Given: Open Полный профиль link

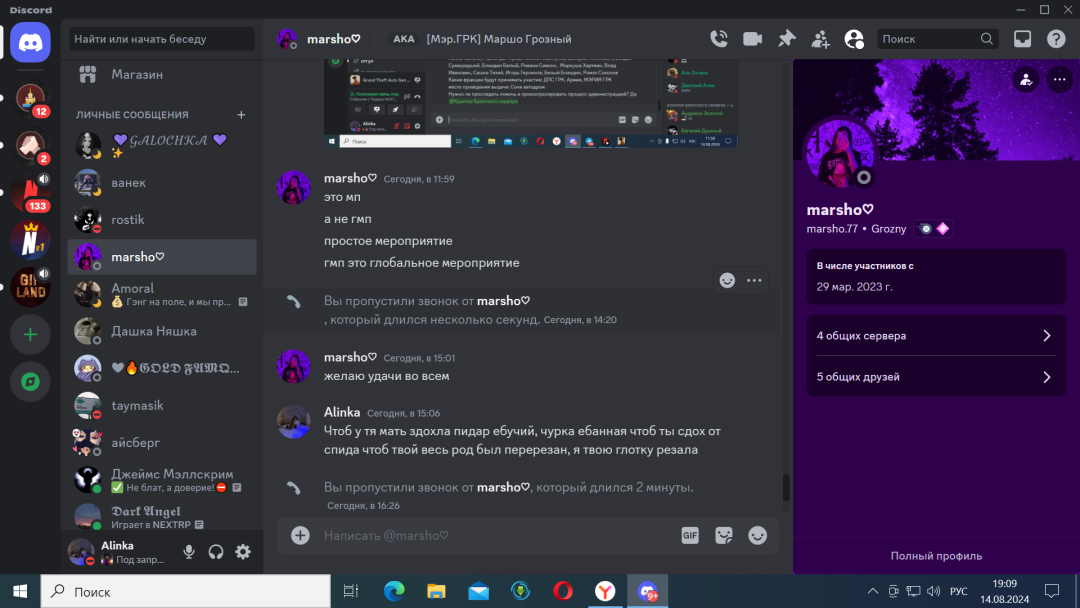Looking at the screenshot, I should [936, 556].
